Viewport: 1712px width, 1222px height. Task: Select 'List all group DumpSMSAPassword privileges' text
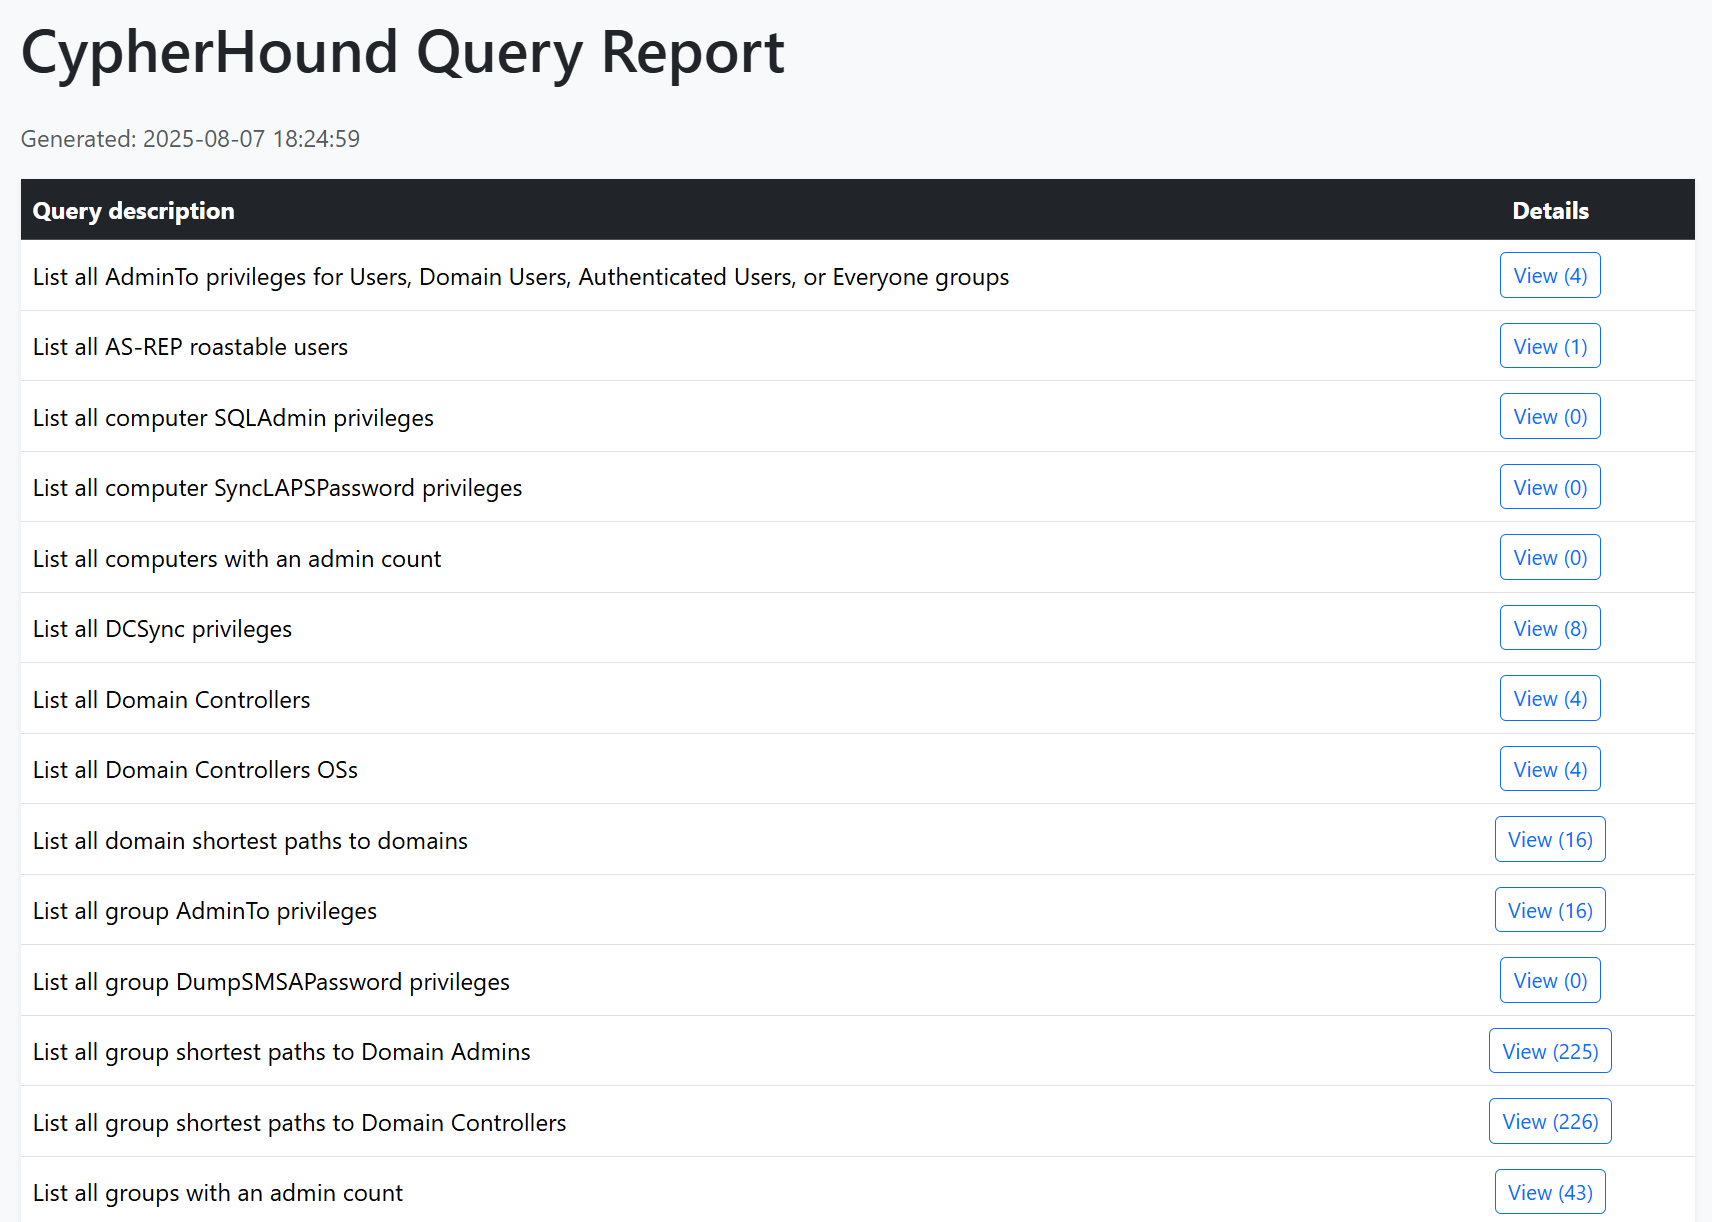click(x=271, y=982)
